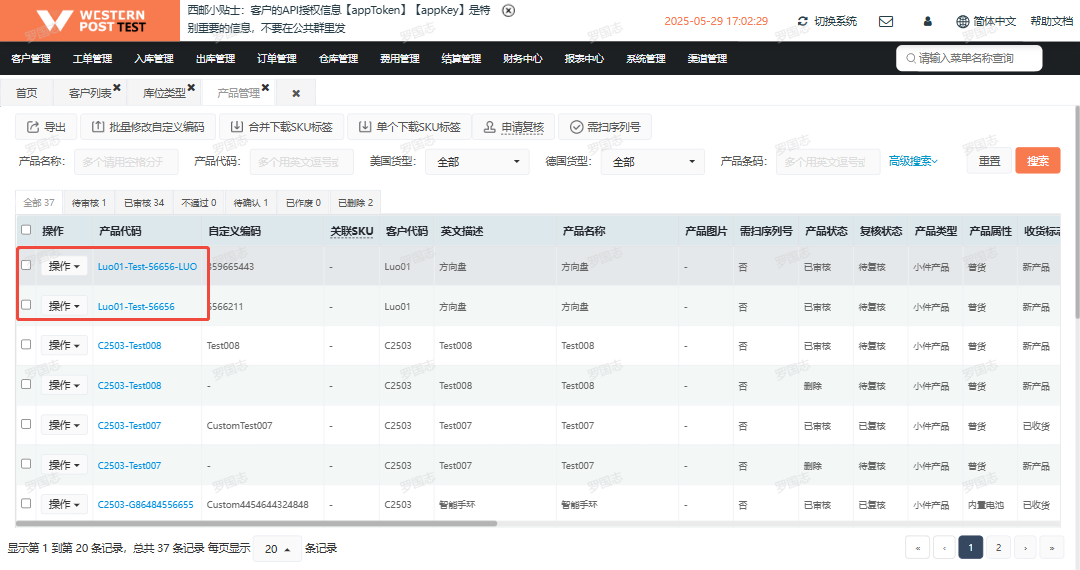Image resolution: width=1080 pixels, height=570 pixels.
Task: Open 德国货型 dropdown
Action: click(x=653, y=162)
